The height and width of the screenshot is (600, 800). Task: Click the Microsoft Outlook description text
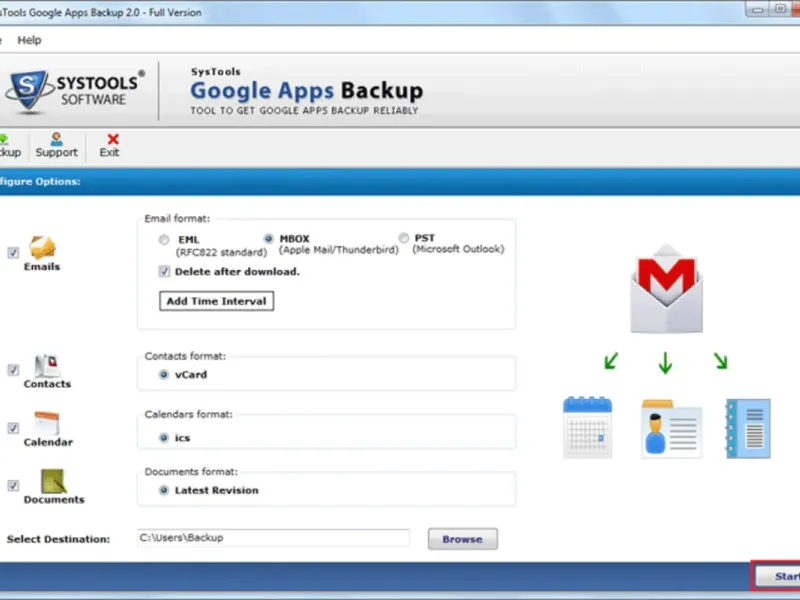458,249
